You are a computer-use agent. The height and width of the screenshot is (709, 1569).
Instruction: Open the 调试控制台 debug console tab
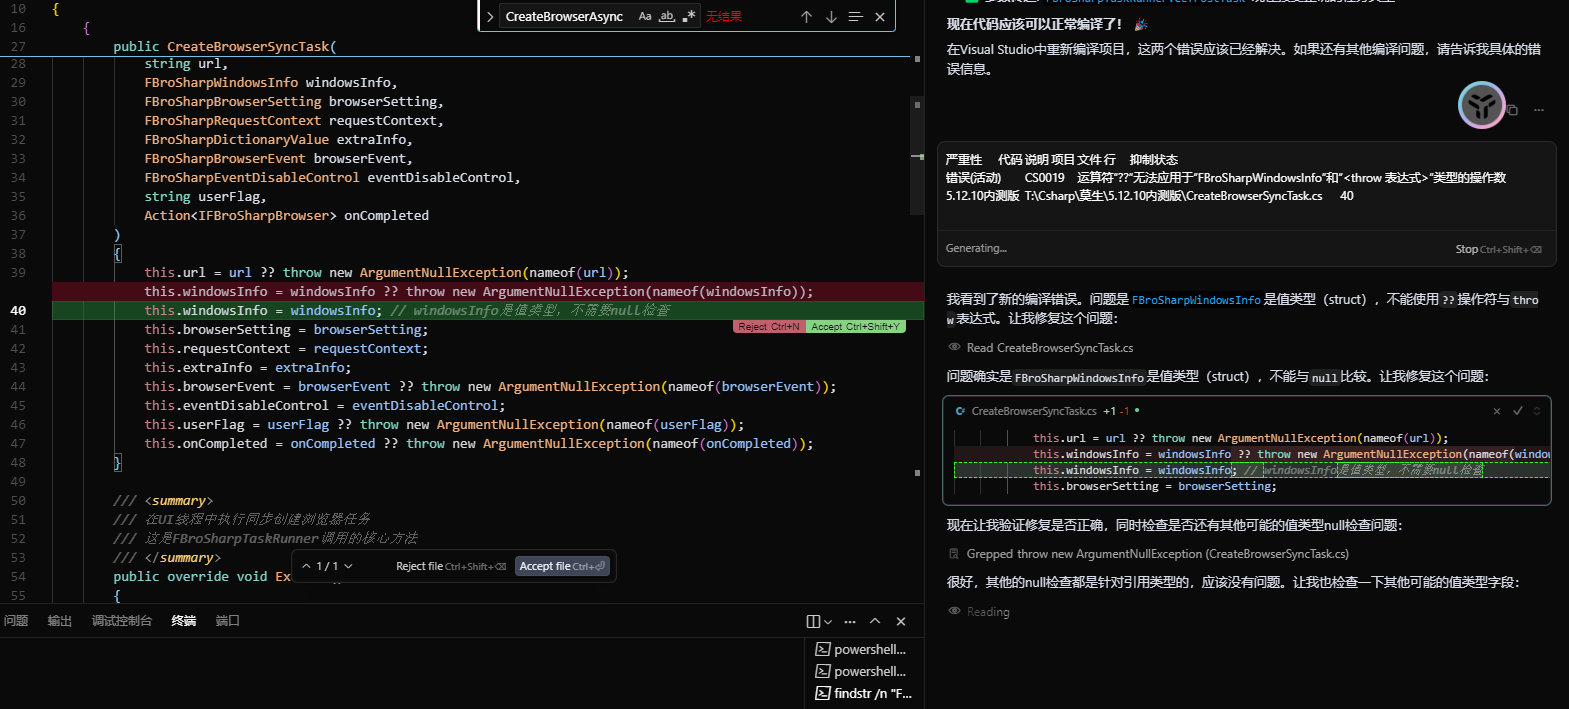tap(122, 621)
